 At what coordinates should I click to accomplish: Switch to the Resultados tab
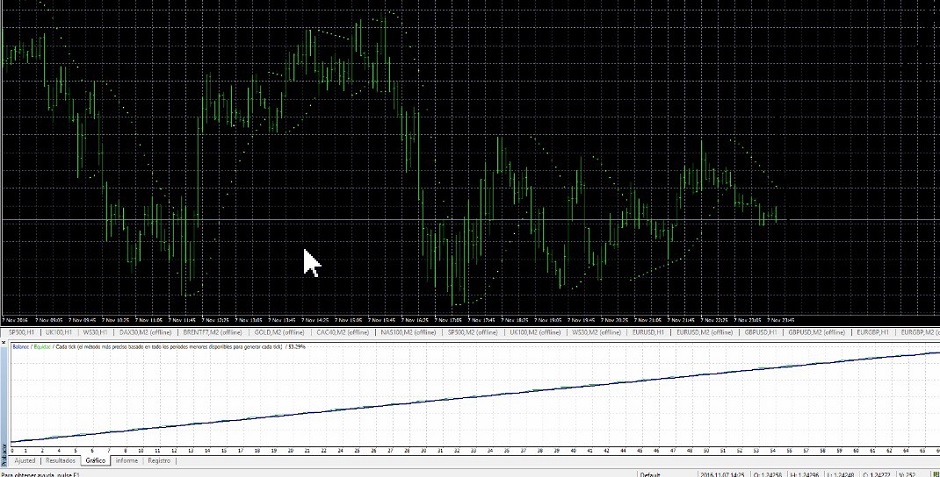click(61, 461)
